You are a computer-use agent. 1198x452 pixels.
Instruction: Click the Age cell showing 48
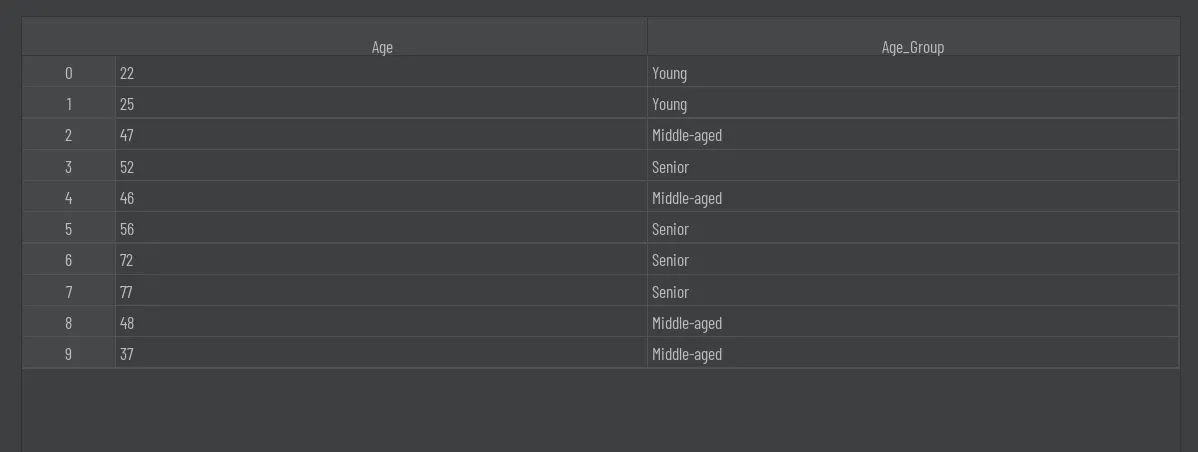pyautogui.click(x=127, y=323)
